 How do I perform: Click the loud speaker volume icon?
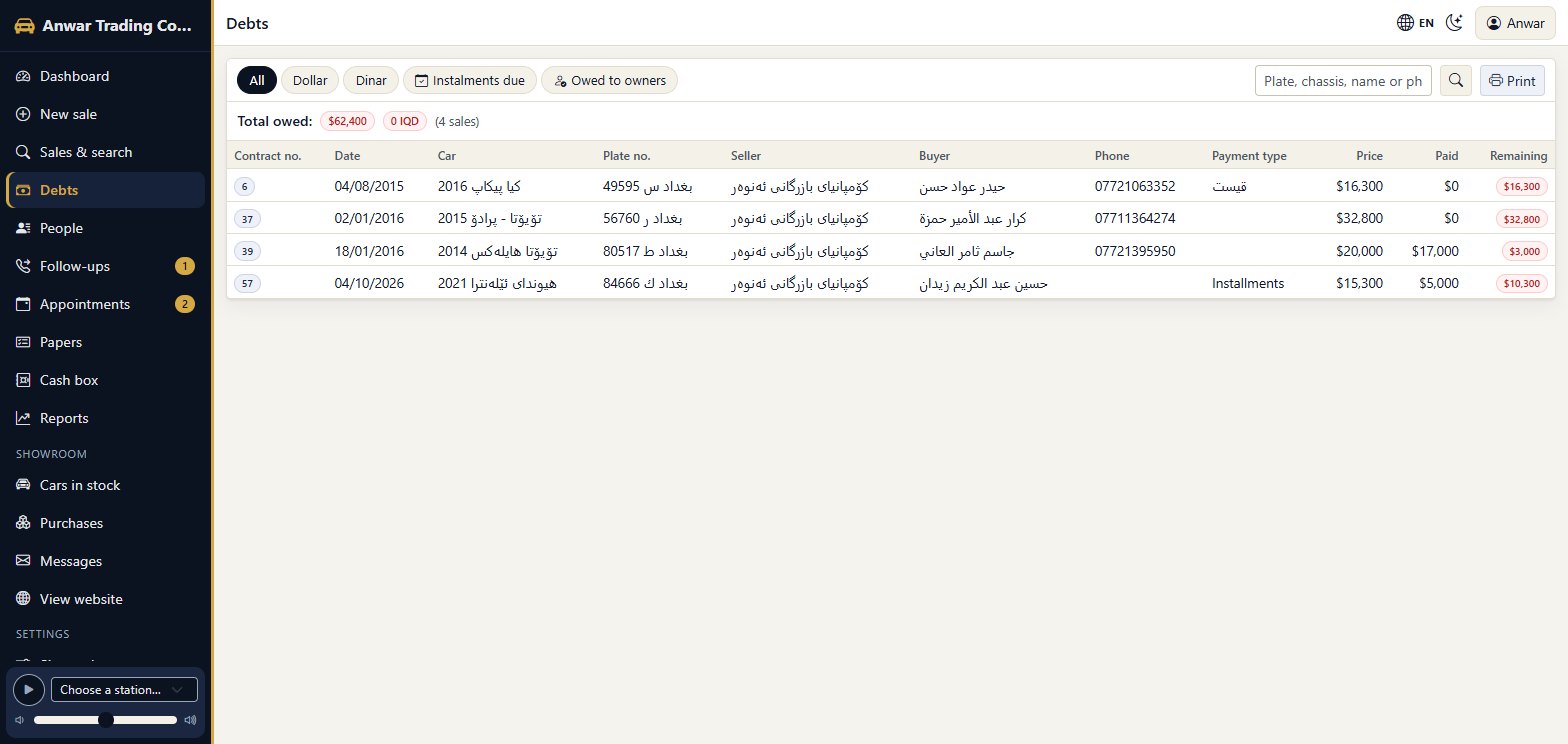(x=190, y=720)
